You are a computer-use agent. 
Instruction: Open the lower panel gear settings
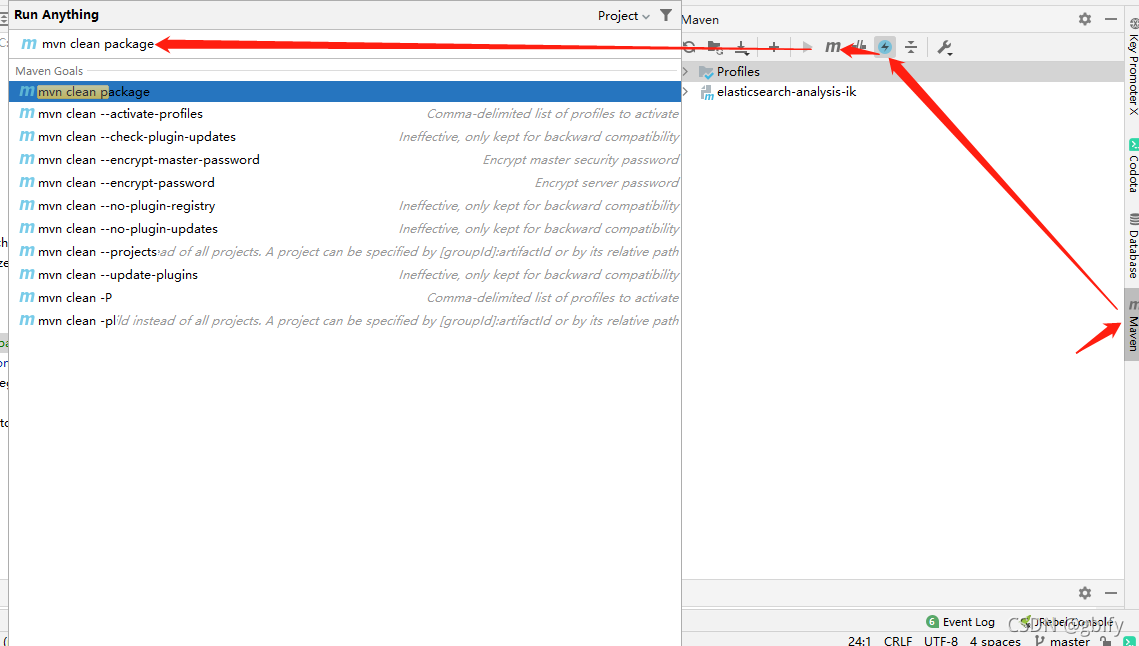tap(1085, 593)
